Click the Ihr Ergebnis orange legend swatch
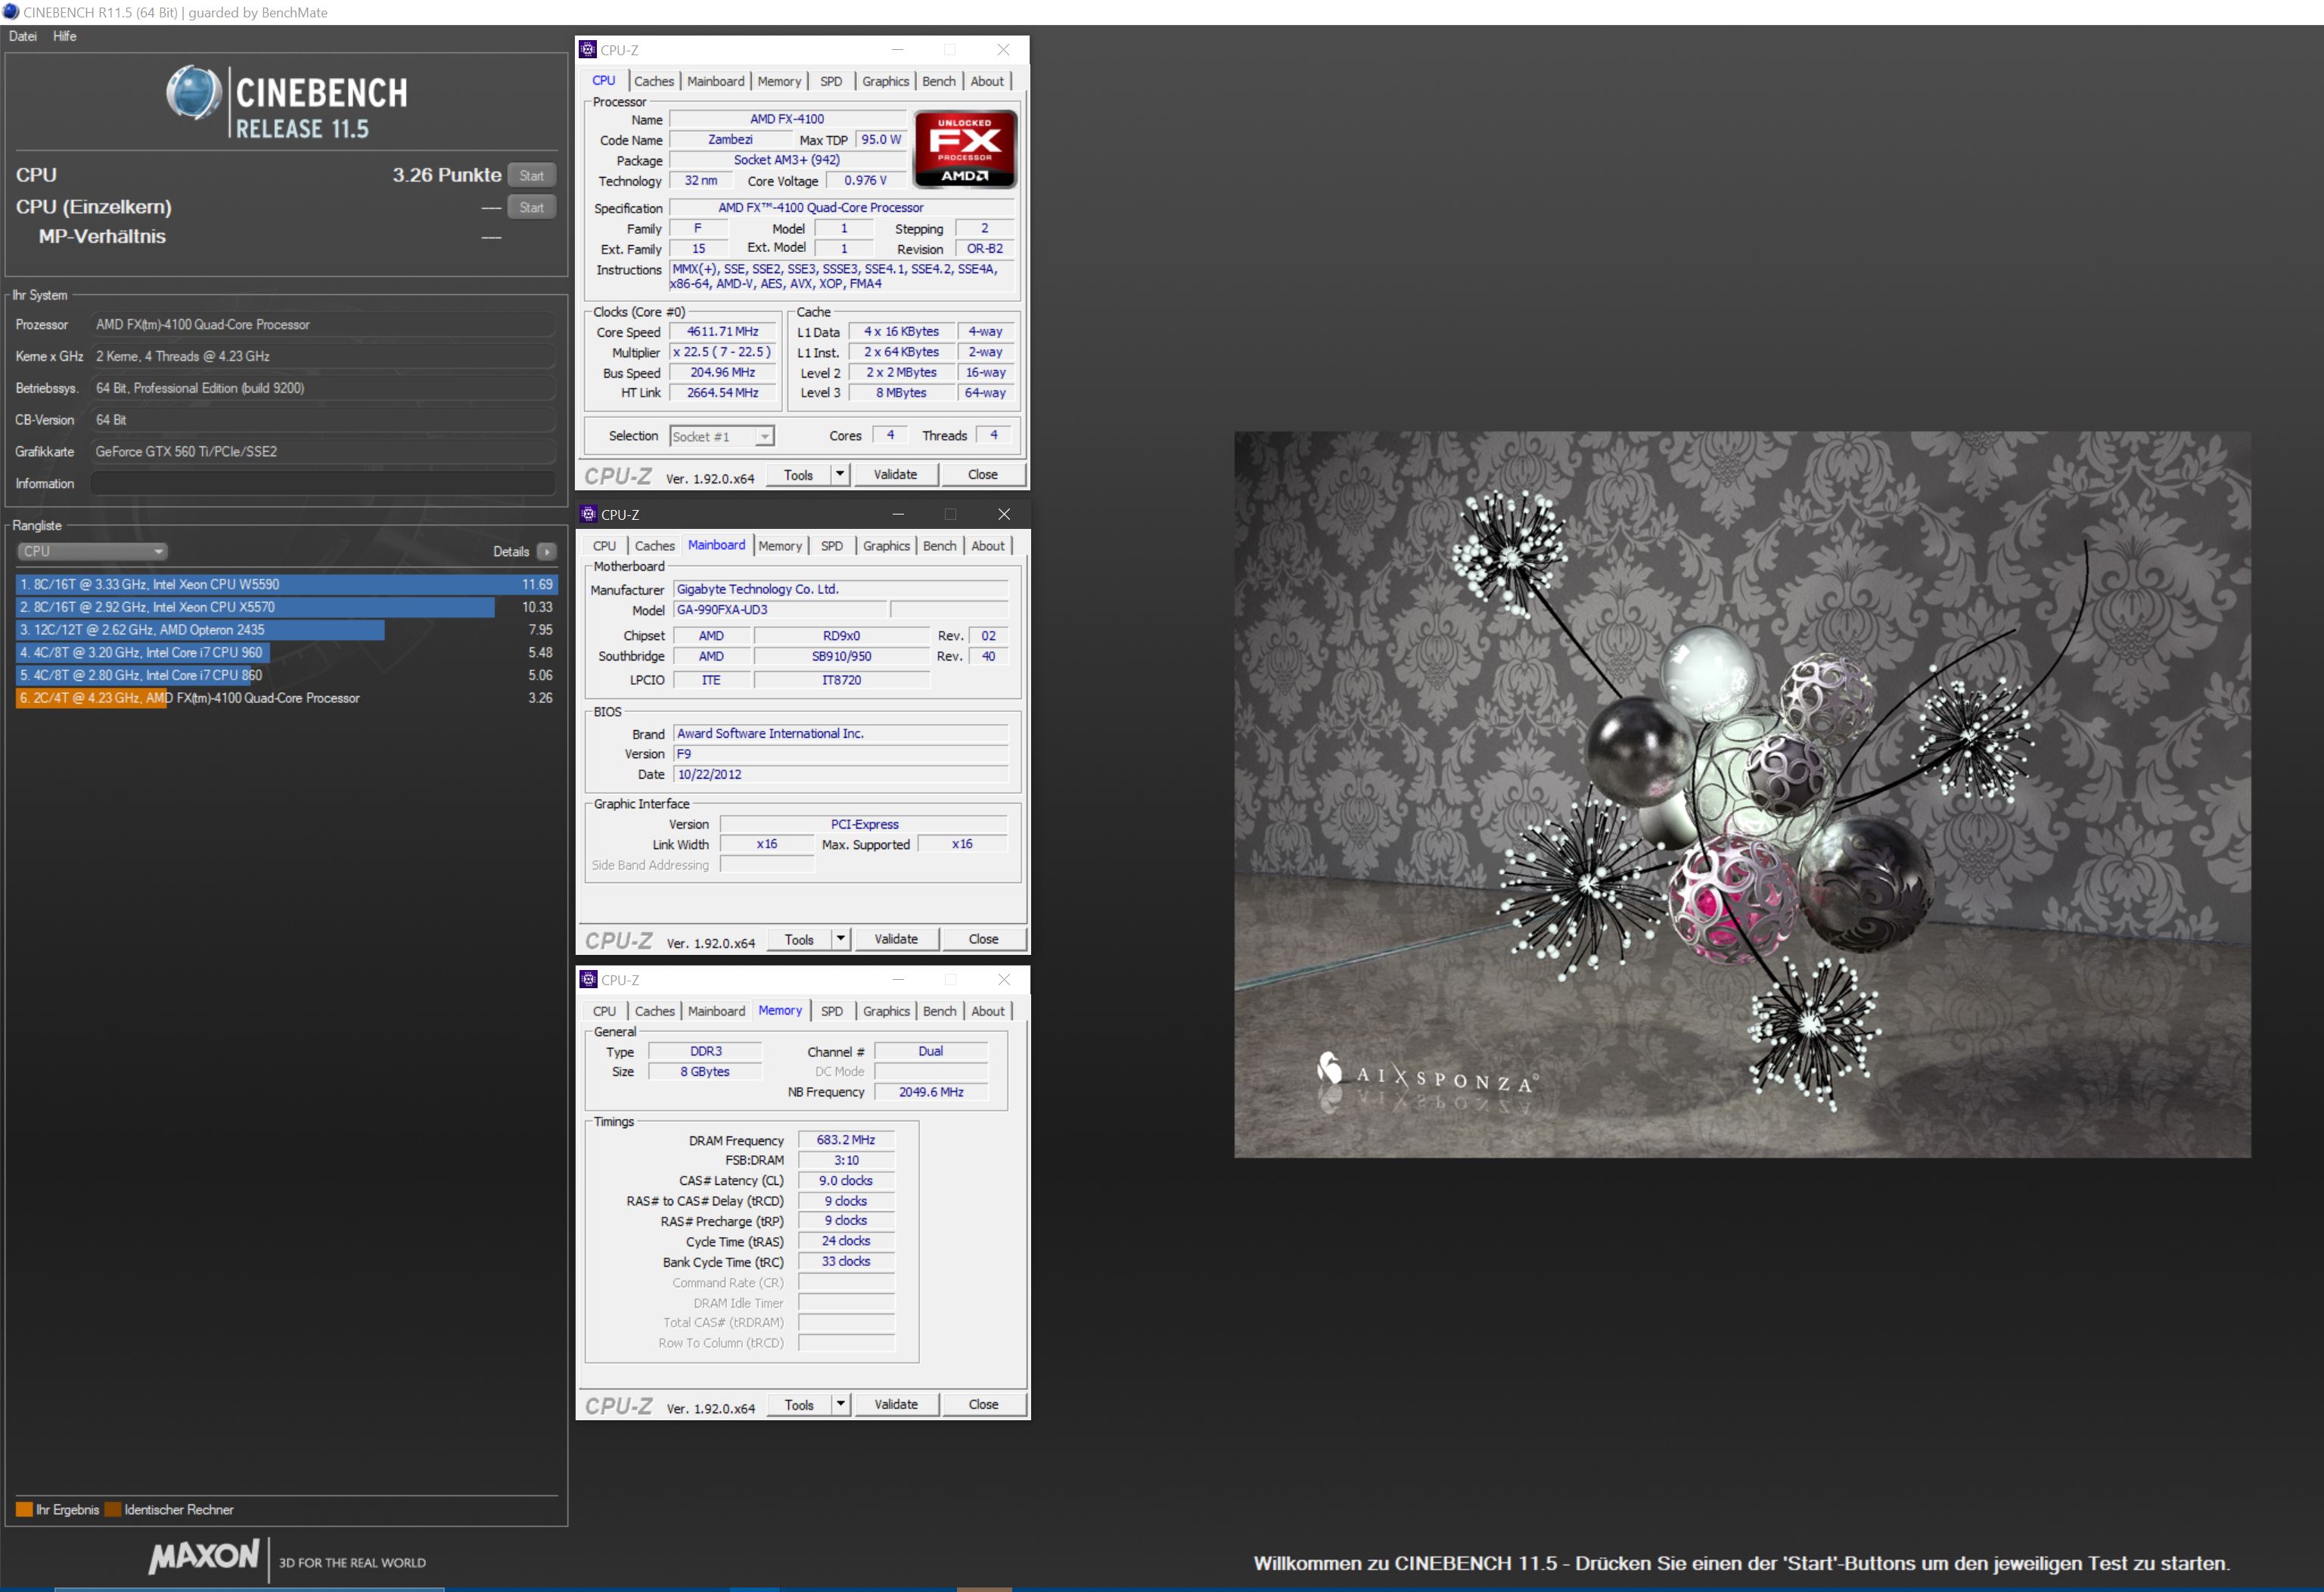Viewport: 2324px width, 1592px height. coord(24,1510)
